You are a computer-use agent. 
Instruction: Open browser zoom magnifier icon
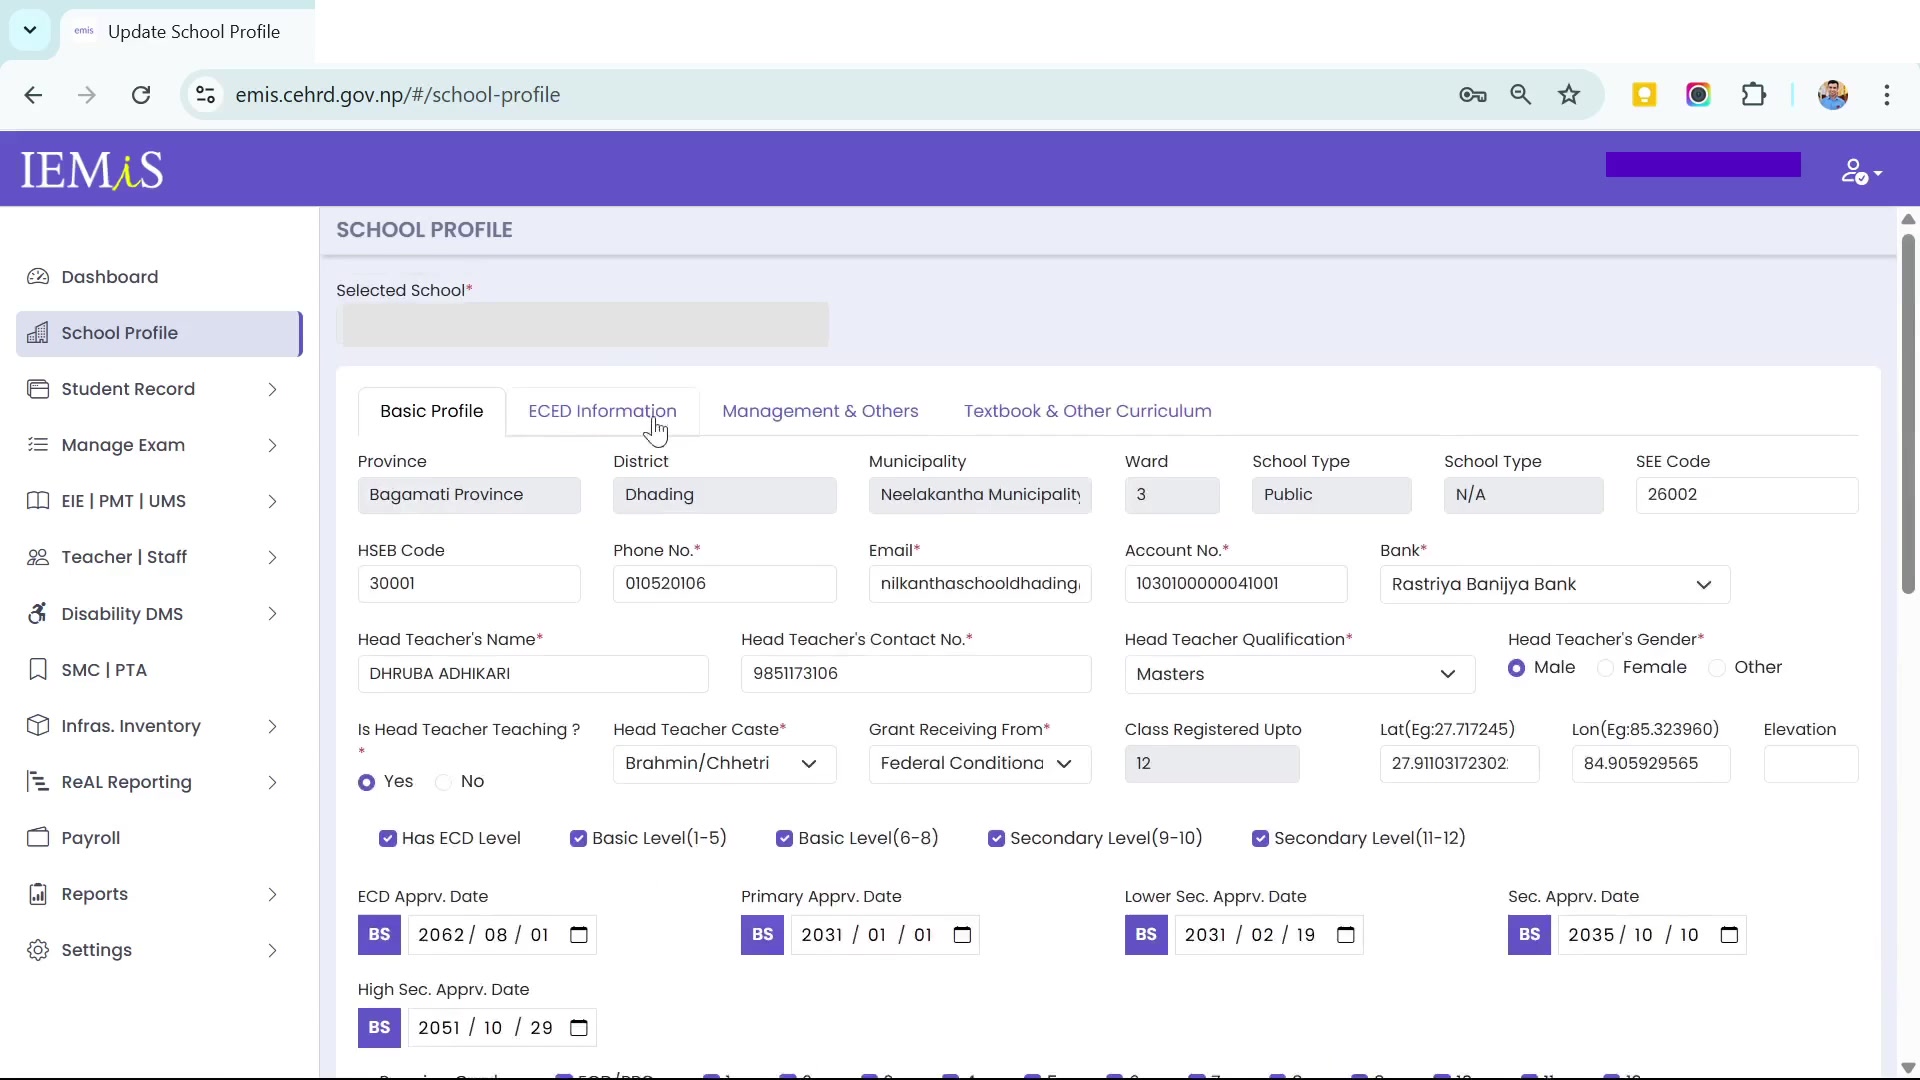(1521, 95)
